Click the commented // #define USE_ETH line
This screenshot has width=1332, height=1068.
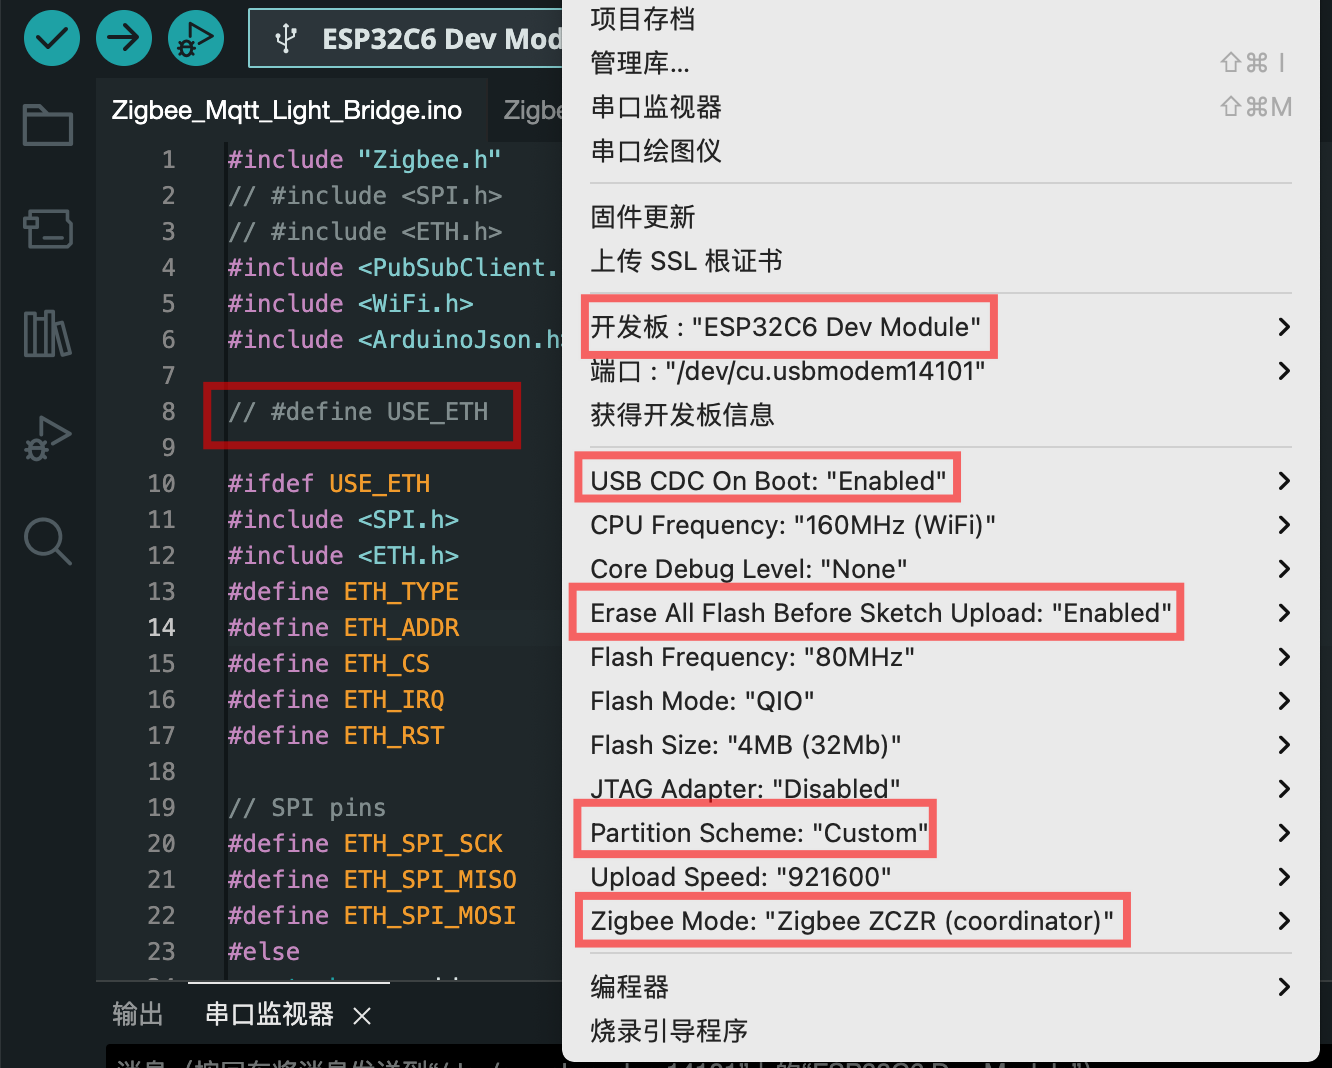click(x=358, y=412)
